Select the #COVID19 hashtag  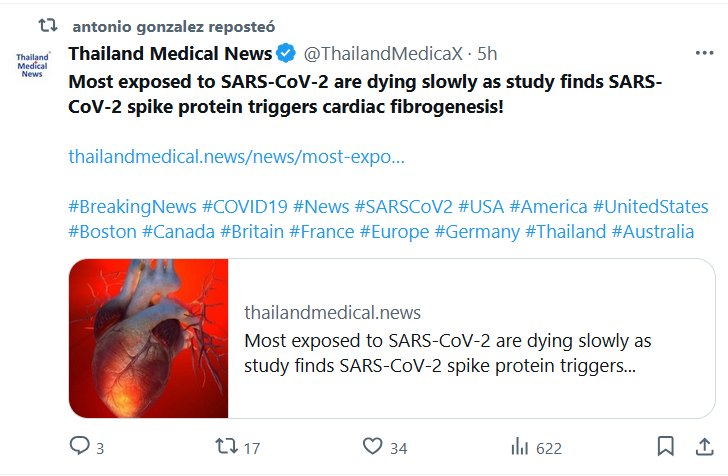[245, 207]
